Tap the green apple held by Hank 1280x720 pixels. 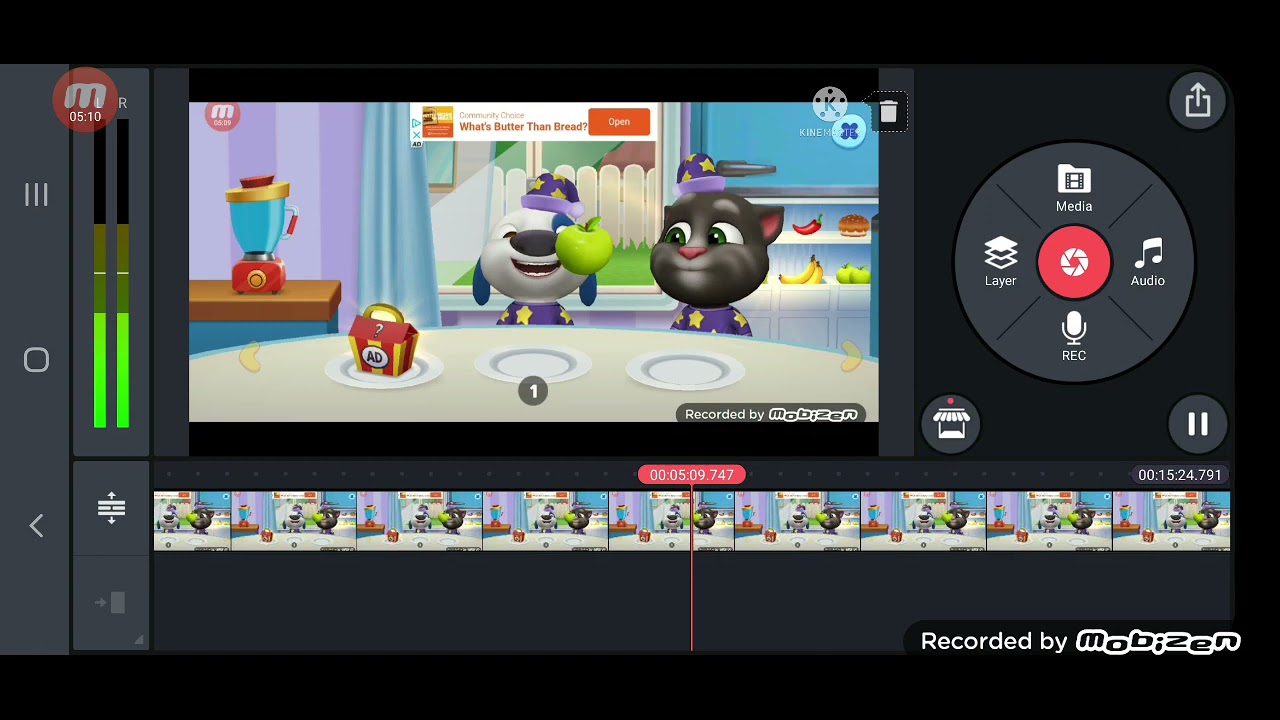[584, 245]
